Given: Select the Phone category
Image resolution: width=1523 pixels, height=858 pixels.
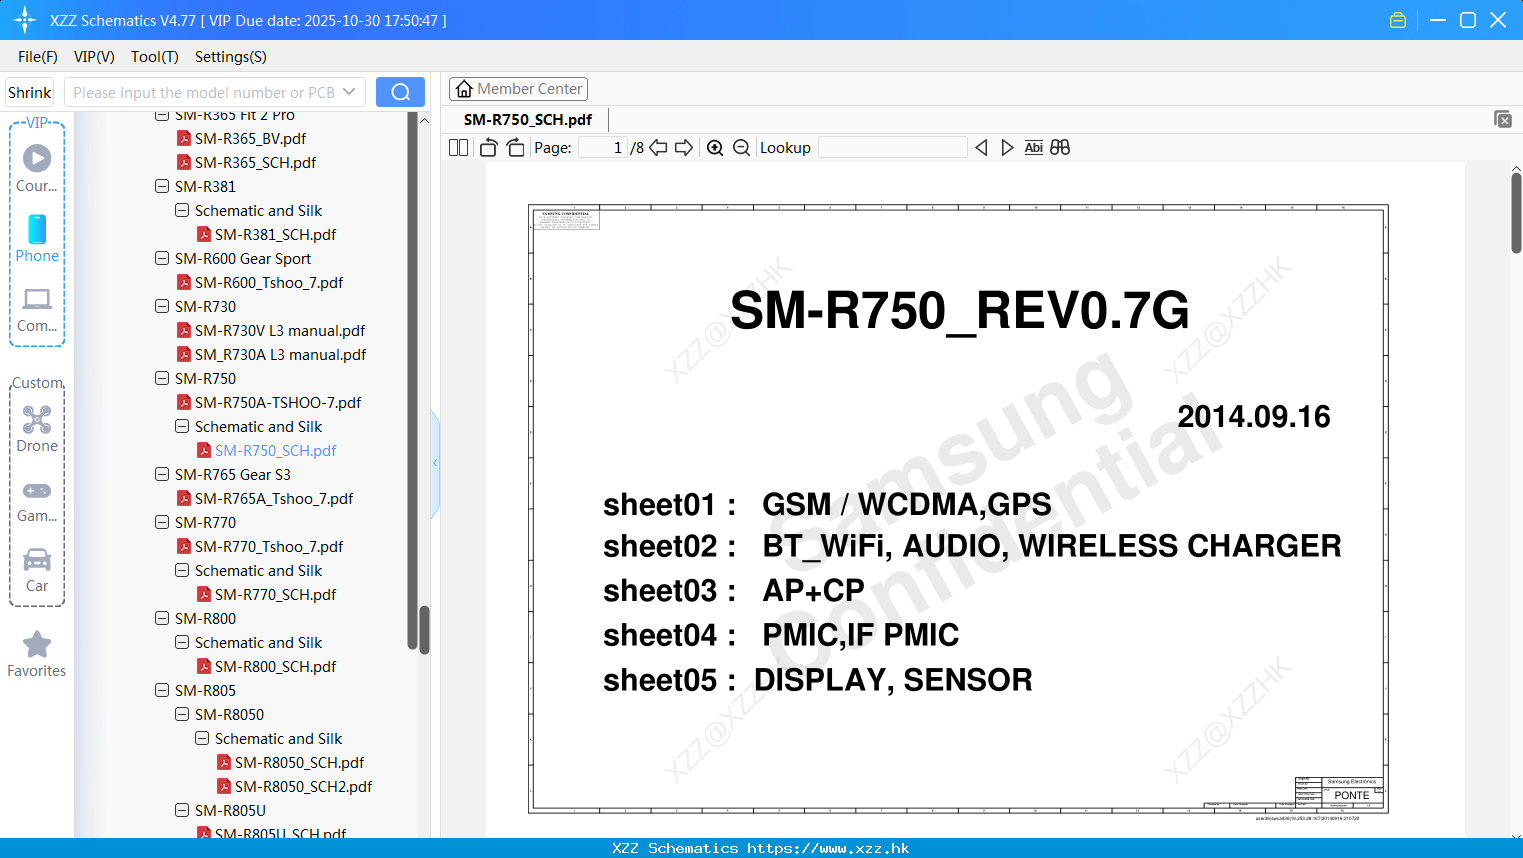Looking at the screenshot, I should [37, 238].
